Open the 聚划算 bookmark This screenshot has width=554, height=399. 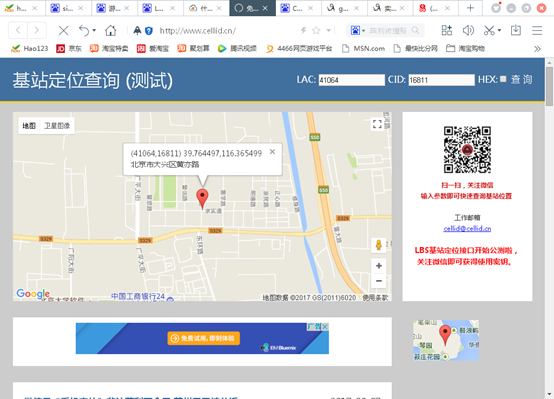click(x=193, y=48)
